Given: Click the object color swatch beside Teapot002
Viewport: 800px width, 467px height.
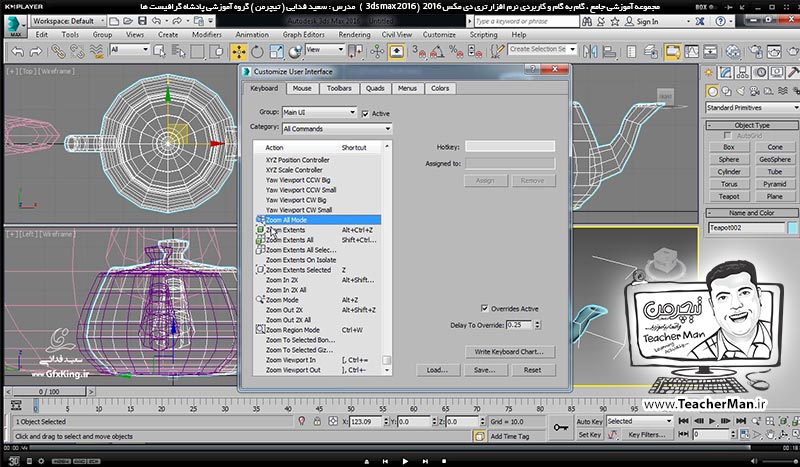Looking at the screenshot, I should tap(792, 228).
